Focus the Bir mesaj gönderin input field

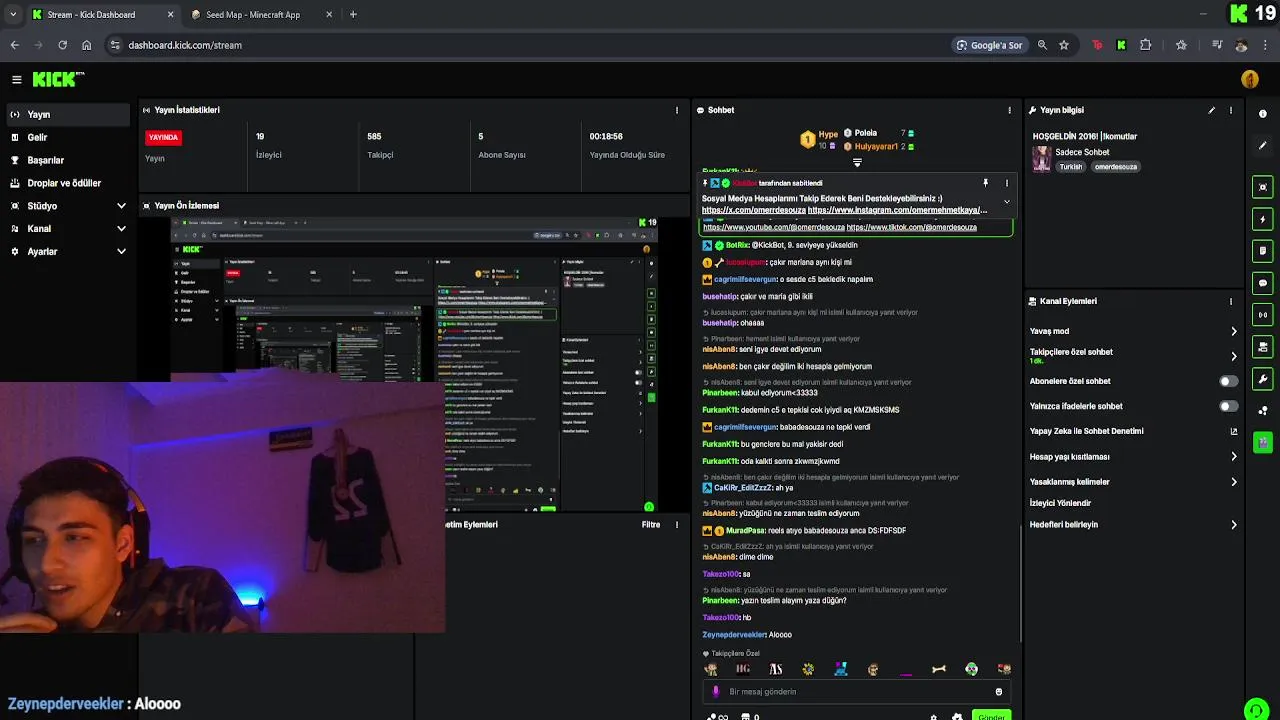(857, 692)
